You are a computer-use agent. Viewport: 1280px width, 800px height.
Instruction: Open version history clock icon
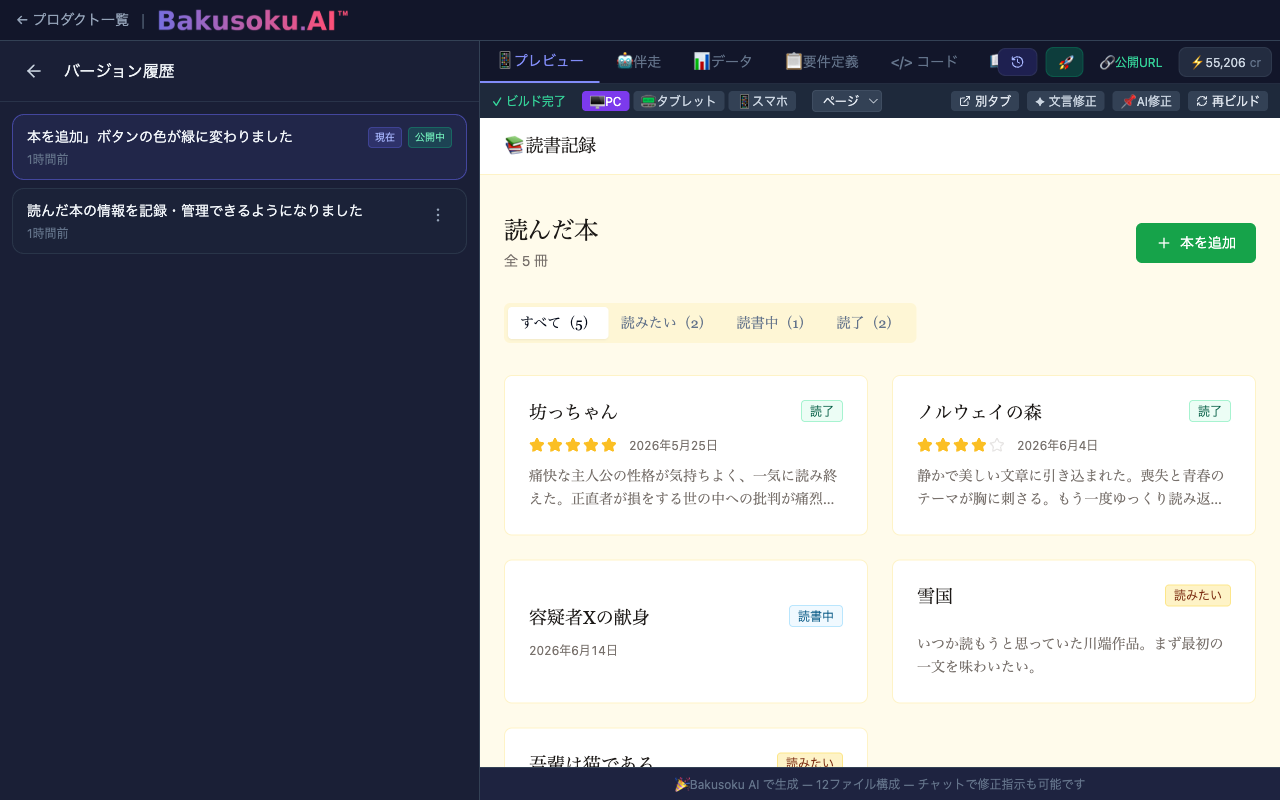click(x=1017, y=62)
